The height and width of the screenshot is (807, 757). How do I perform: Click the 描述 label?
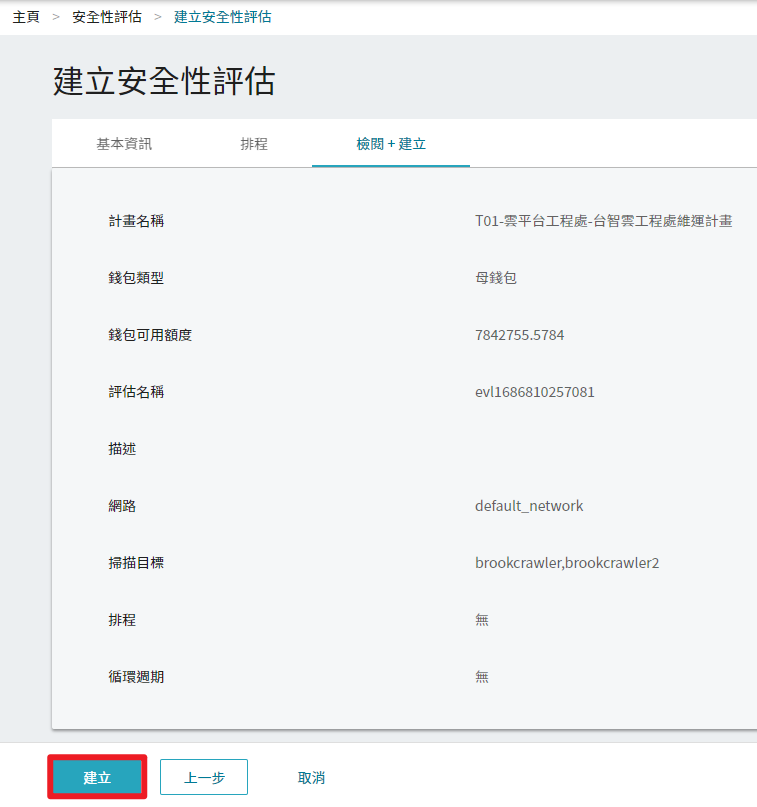(122, 449)
